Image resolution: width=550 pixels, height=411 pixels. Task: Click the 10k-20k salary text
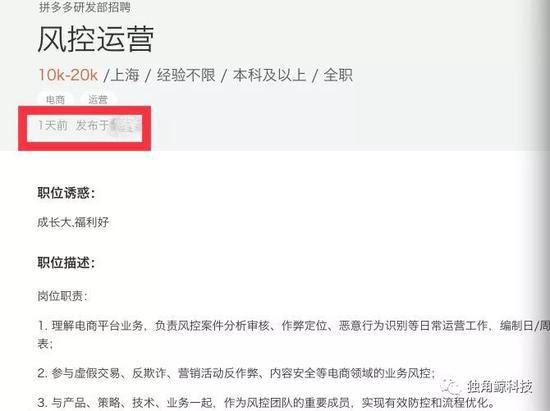[x=68, y=75]
